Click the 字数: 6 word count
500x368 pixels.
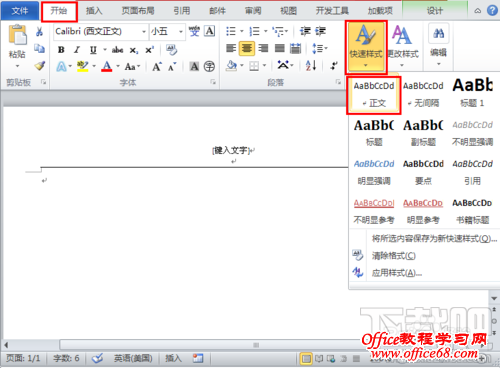pos(66,358)
